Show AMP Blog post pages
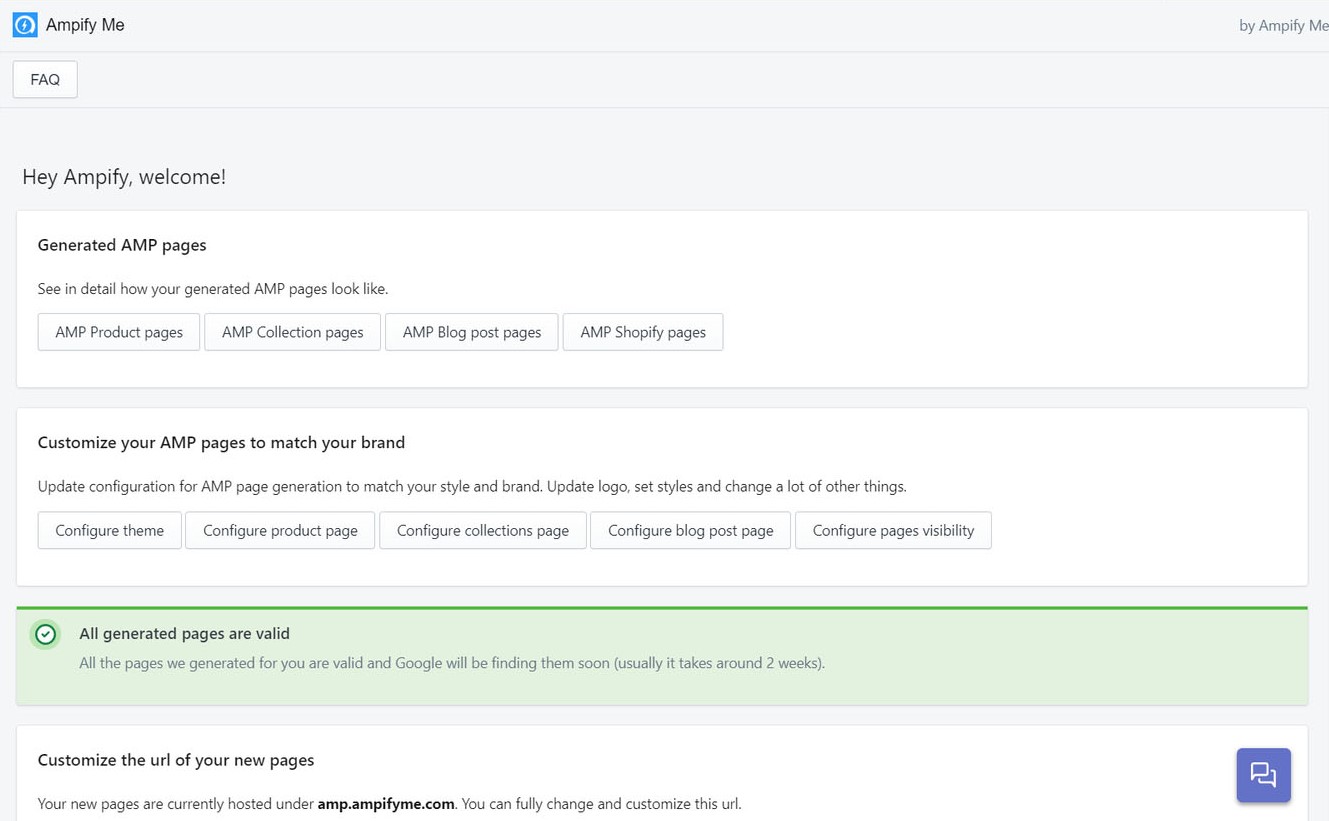Screen dimensions: 1329x821 [471, 332]
